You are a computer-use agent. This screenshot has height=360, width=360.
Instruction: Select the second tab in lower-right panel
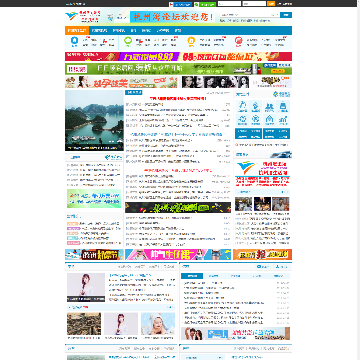(213, 276)
